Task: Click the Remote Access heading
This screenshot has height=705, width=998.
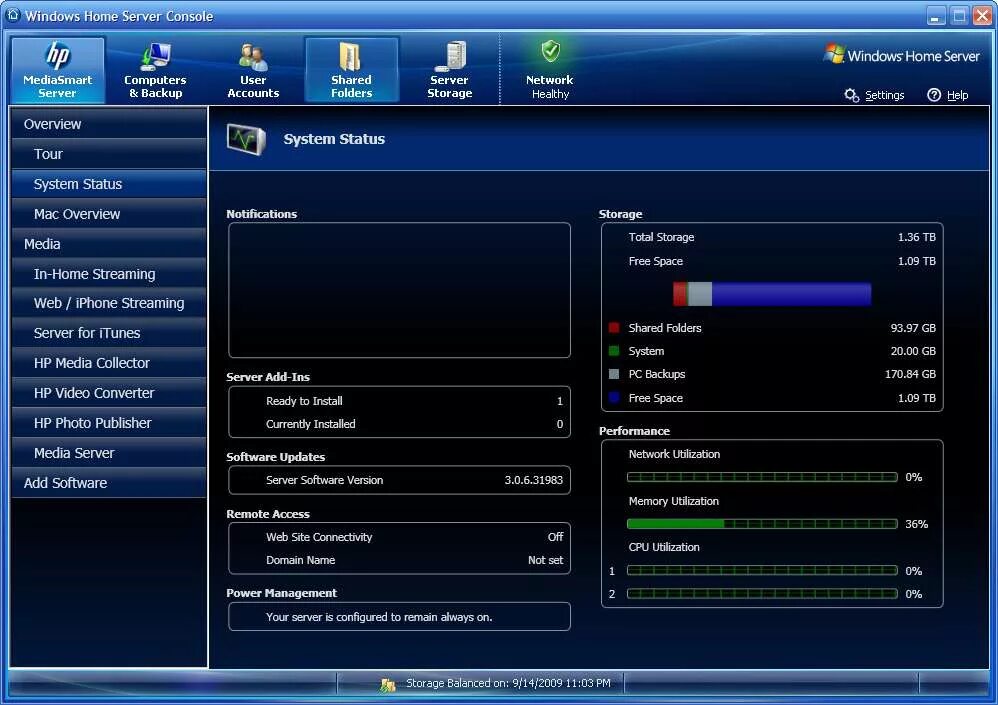Action: pos(268,514)
